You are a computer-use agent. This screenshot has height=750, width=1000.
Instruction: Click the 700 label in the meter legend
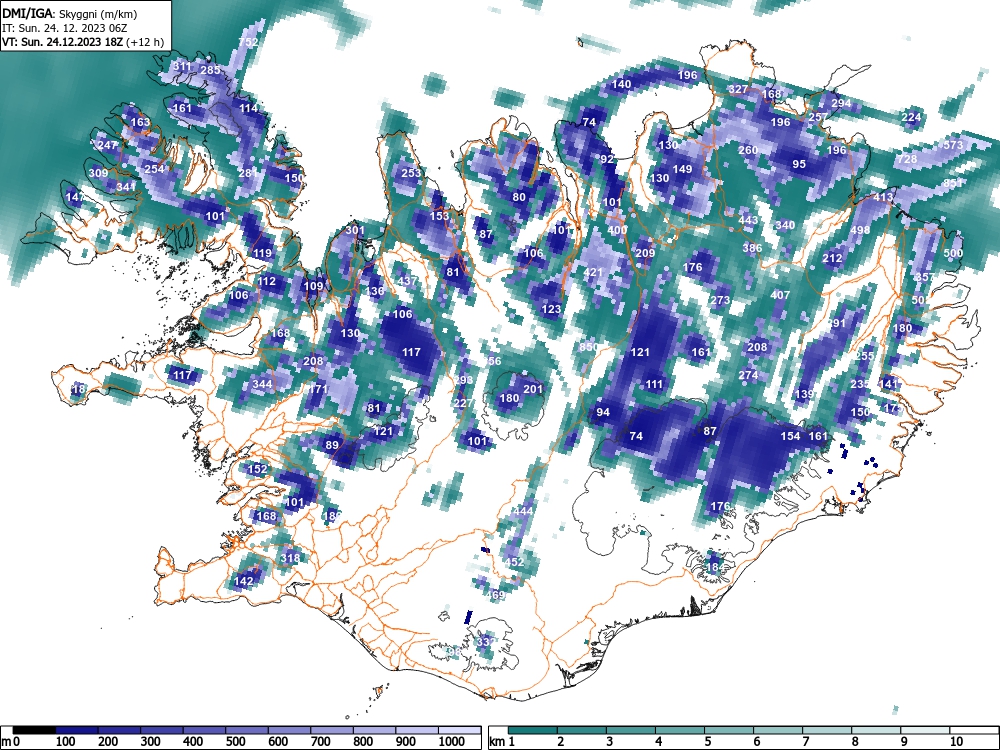pos(321,742)
